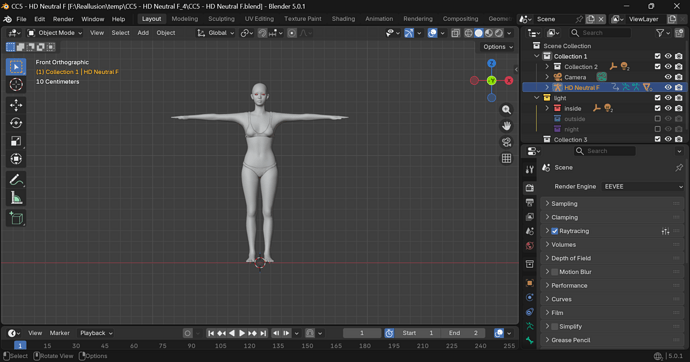Switch orthographic/perspective grid icon
The image size is (690, 362).
tap(506, 158)
